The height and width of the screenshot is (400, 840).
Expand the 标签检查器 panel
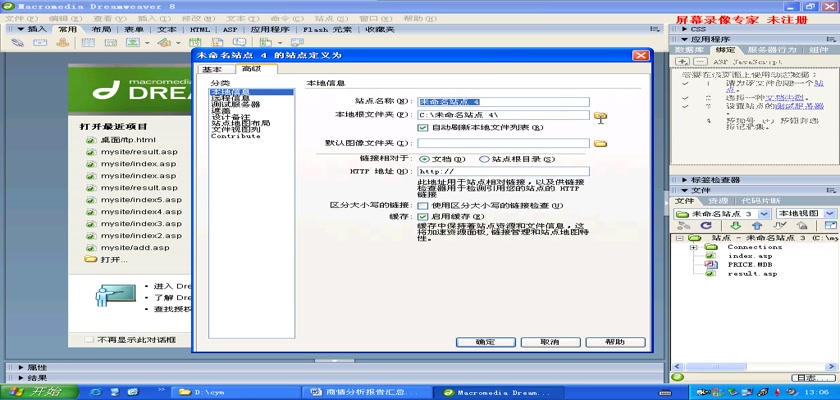(x=684, y=180)
